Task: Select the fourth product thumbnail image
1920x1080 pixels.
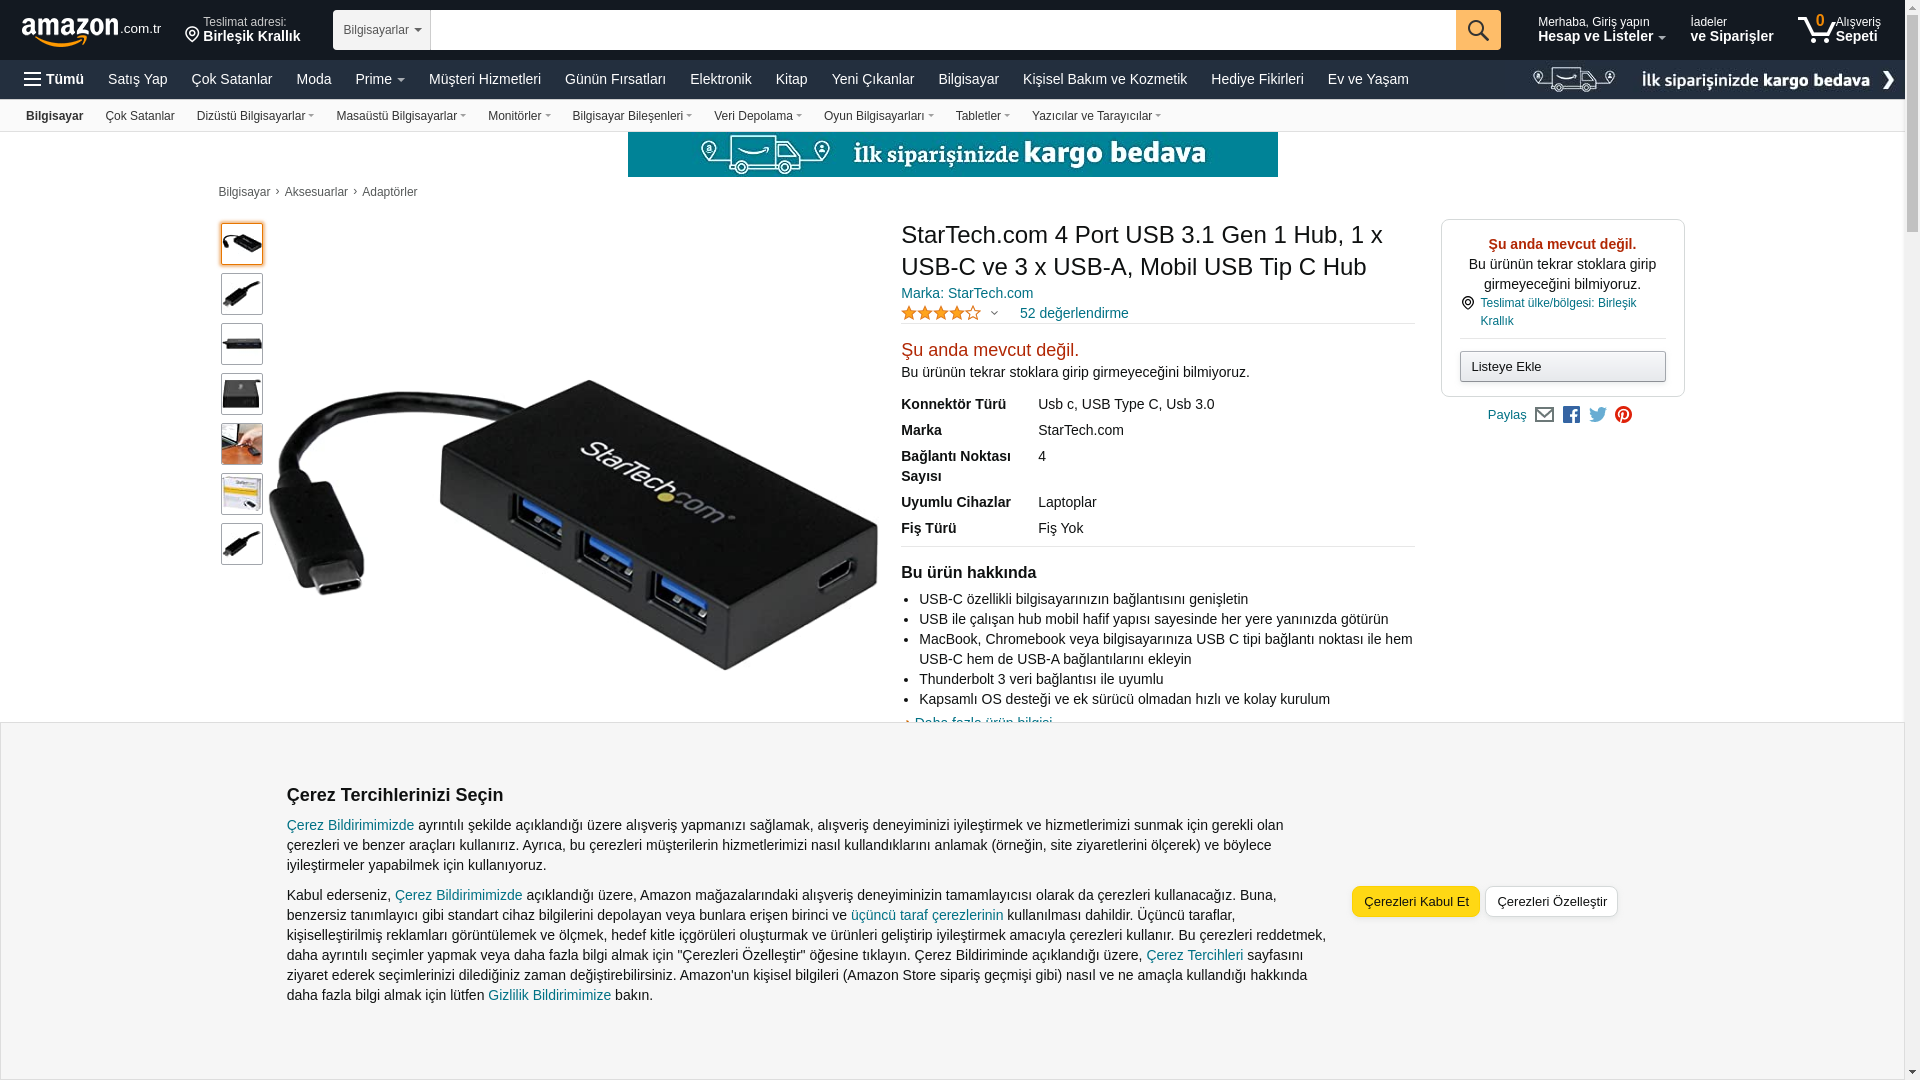Action: (x=242, y=394)
